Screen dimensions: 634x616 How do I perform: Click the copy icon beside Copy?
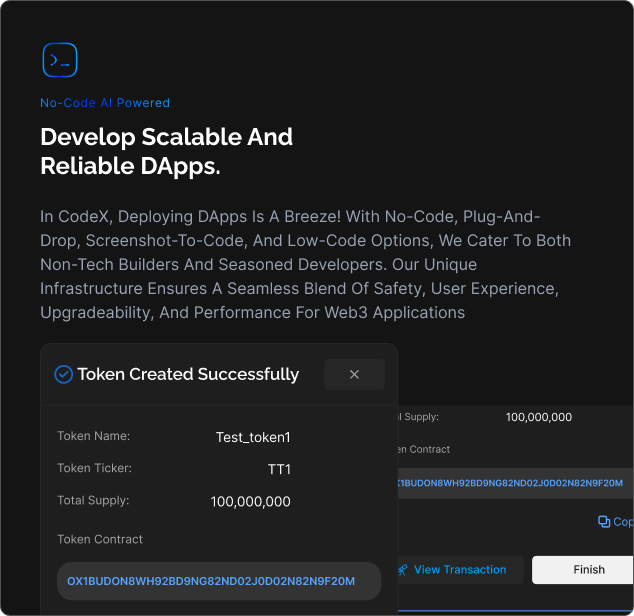[604, 522]
